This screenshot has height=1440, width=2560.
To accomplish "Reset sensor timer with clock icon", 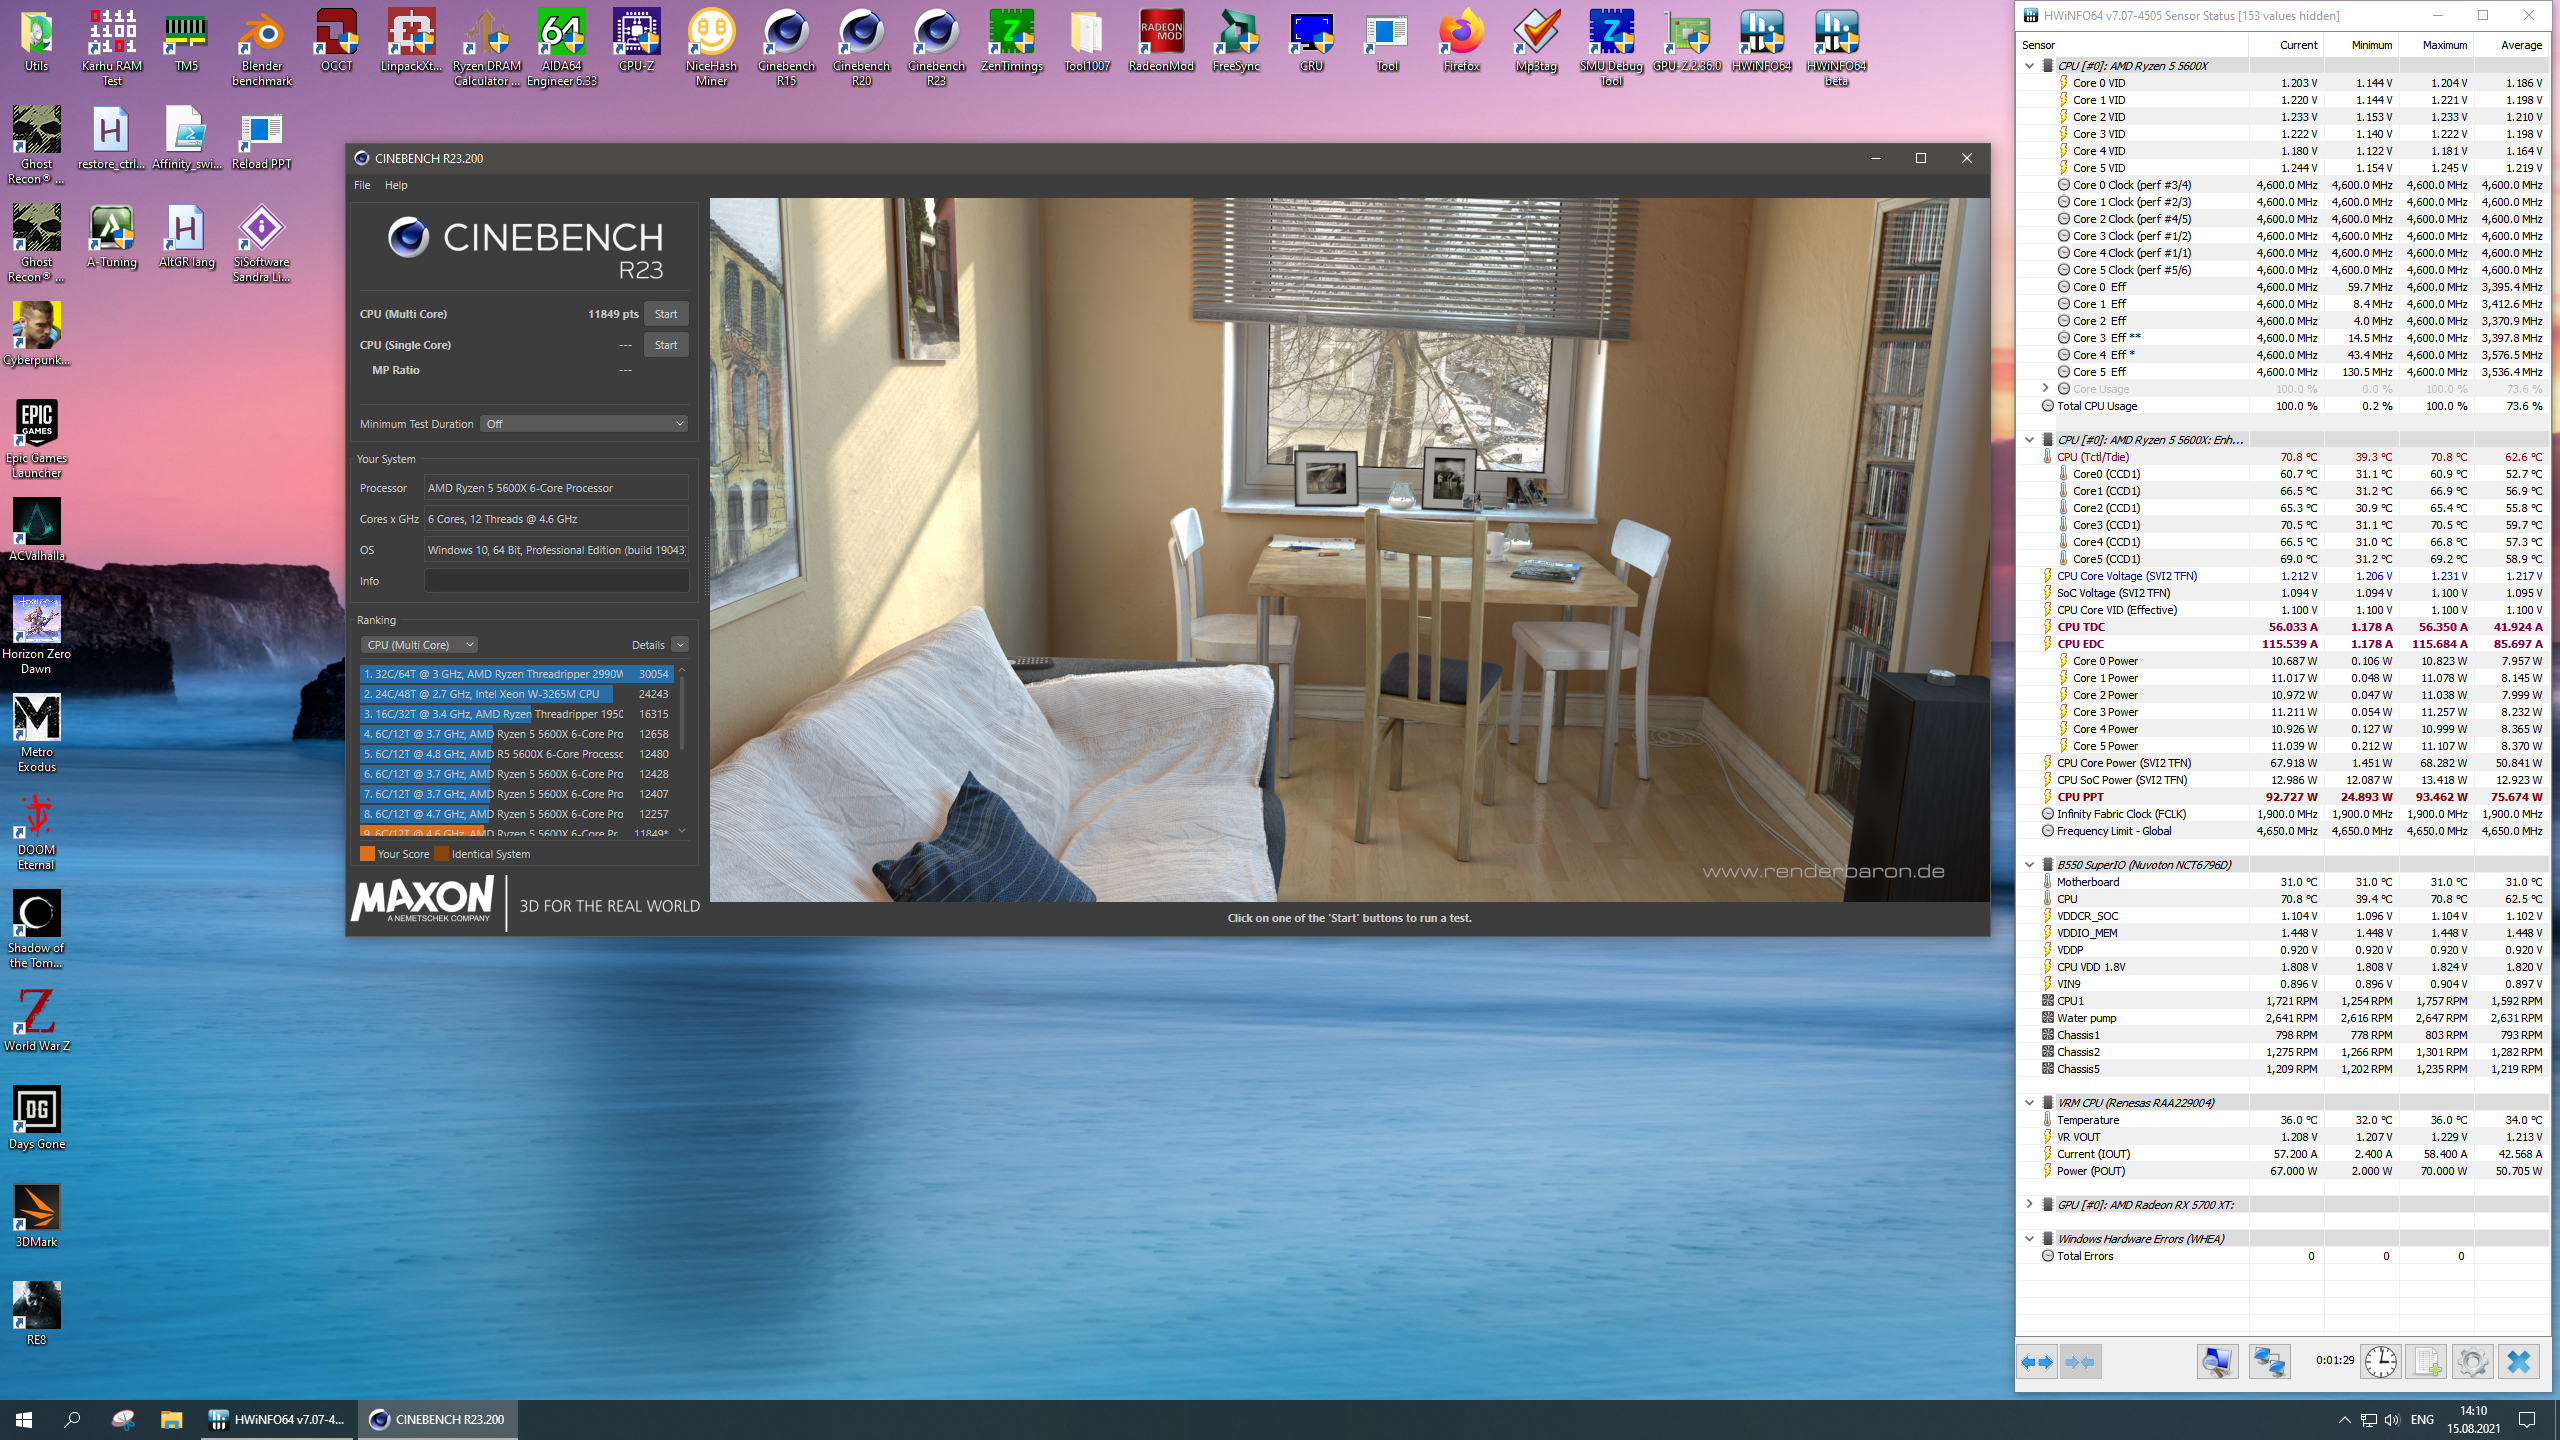I will (2380, 1361).
